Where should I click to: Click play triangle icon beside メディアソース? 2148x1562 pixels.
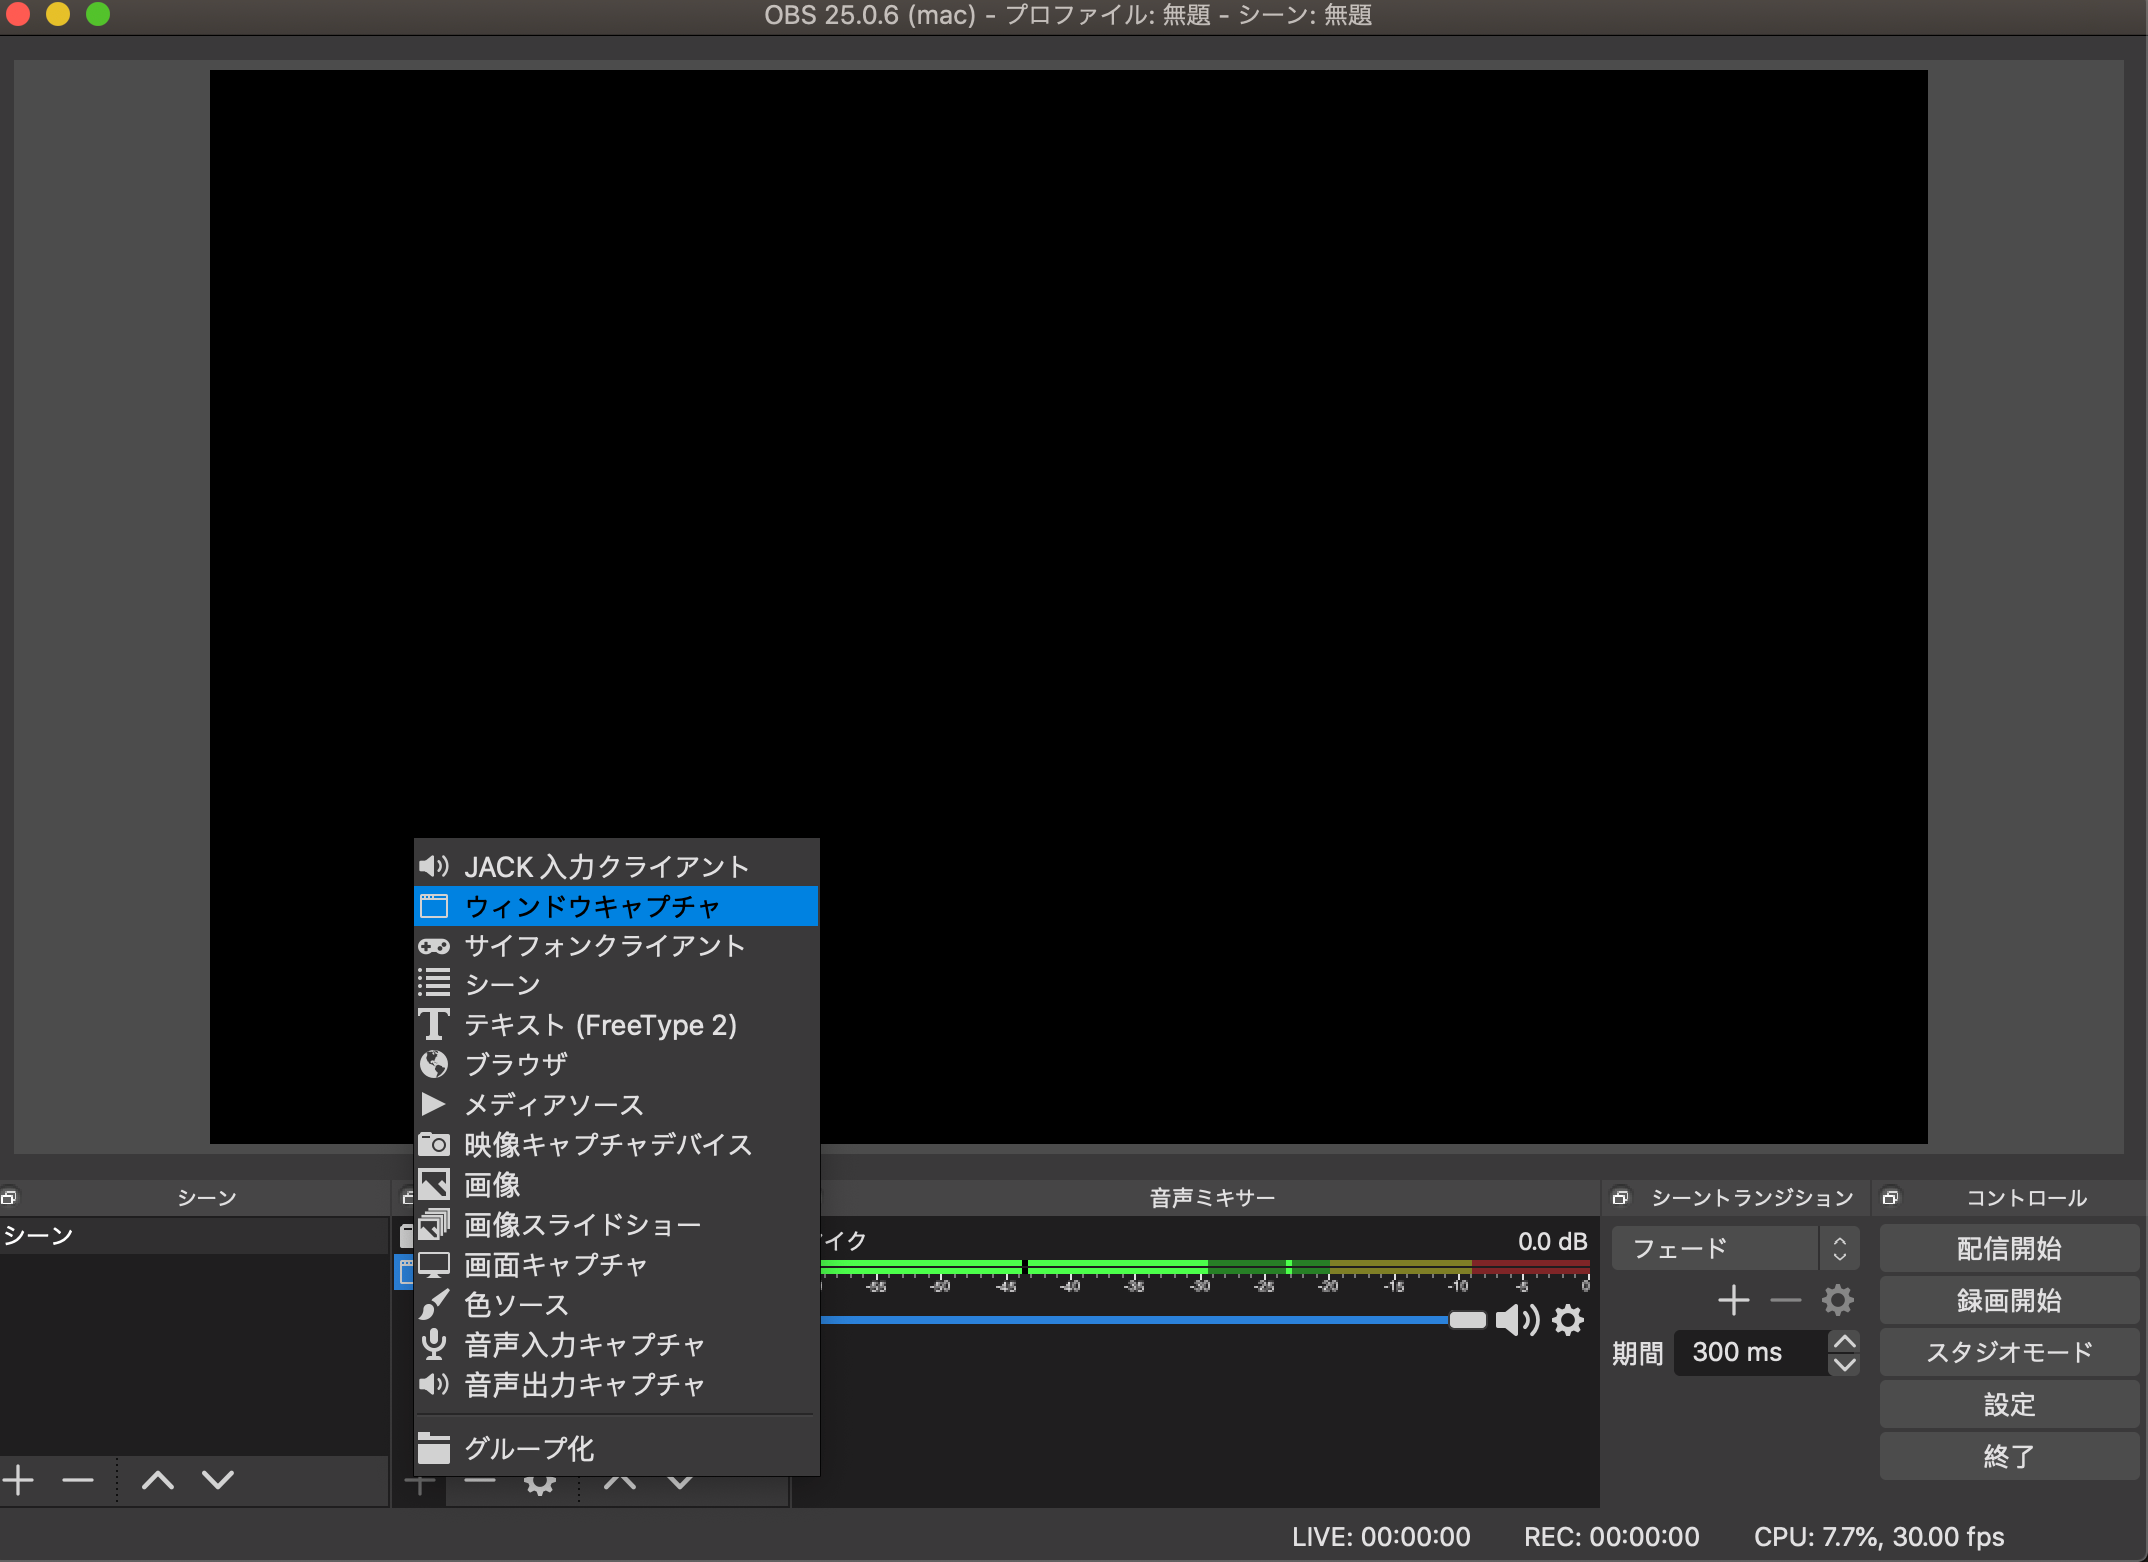pyautogui.click(x=433, y=1104)
